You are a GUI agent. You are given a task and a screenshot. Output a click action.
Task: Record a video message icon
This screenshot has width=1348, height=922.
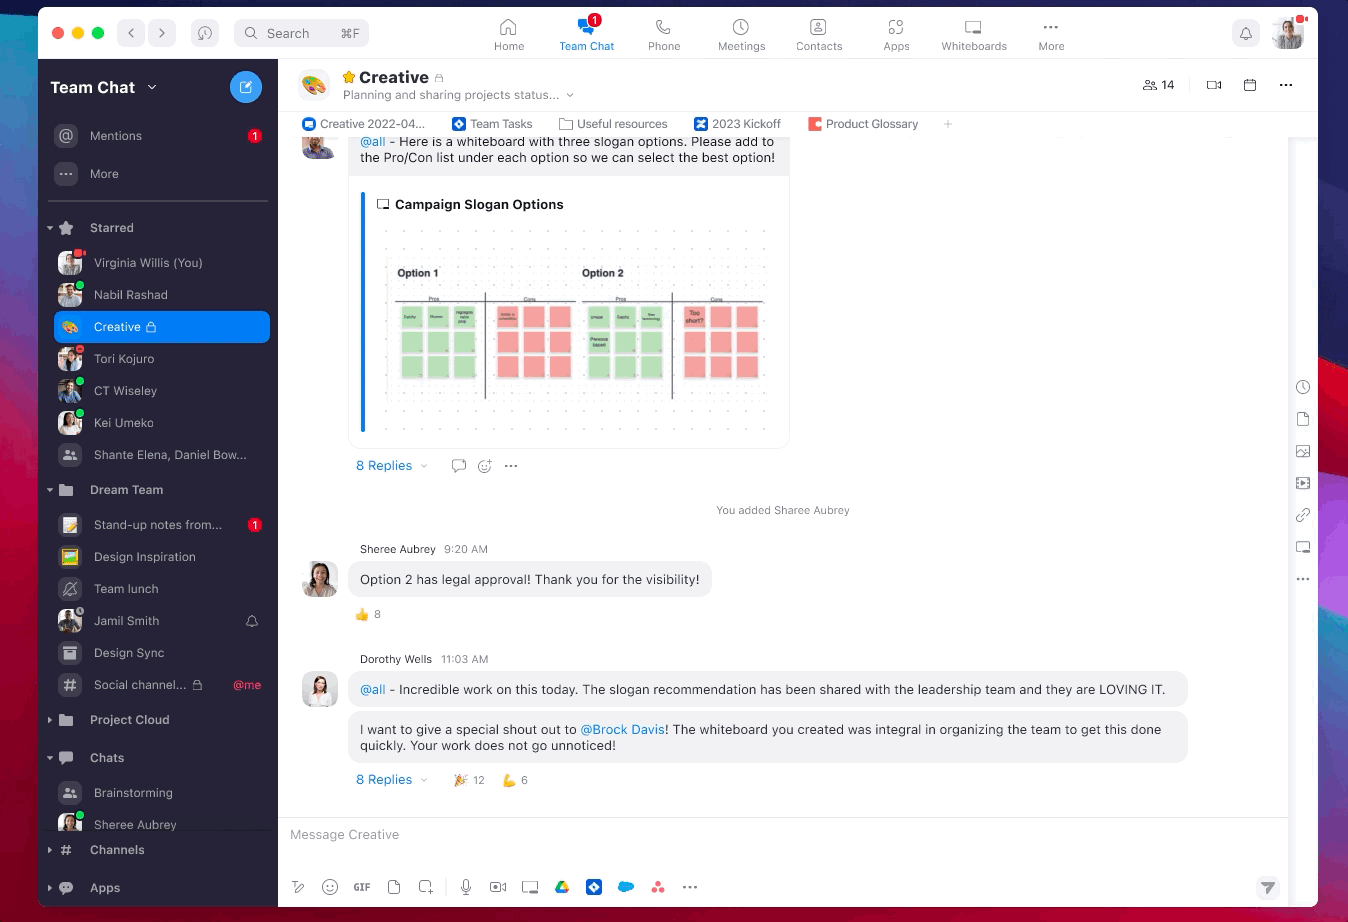pyautogui.click(x=498, y=887)
